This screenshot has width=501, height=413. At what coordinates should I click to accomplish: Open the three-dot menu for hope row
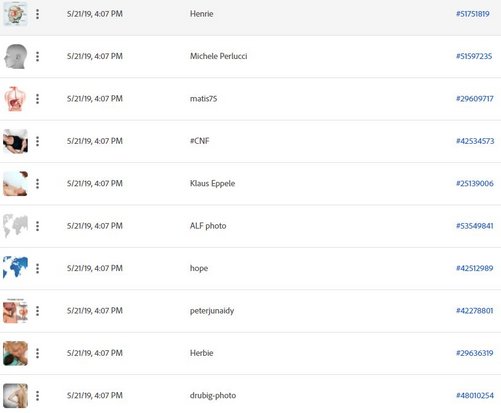tap(37, 268)
